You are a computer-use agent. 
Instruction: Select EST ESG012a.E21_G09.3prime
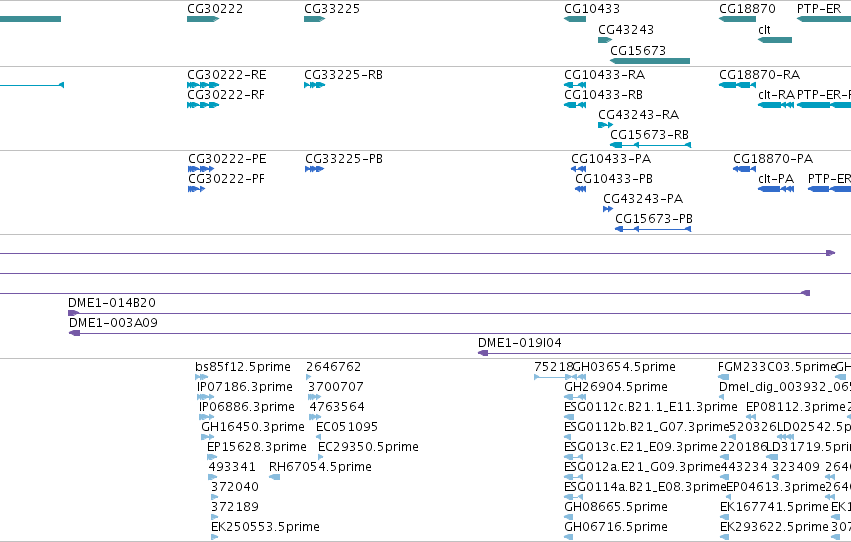click(574, 477)
